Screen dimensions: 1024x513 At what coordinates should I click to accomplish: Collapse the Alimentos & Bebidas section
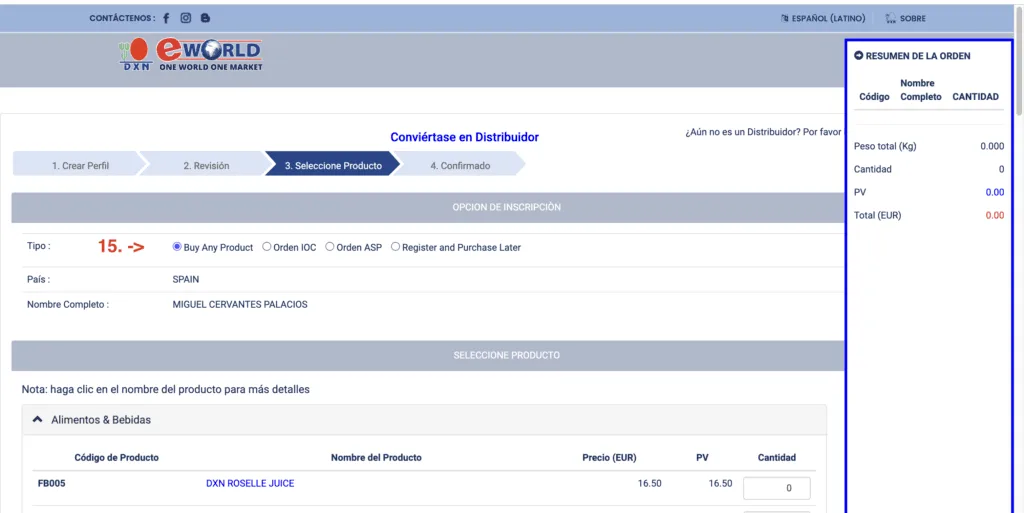[38, 420]
